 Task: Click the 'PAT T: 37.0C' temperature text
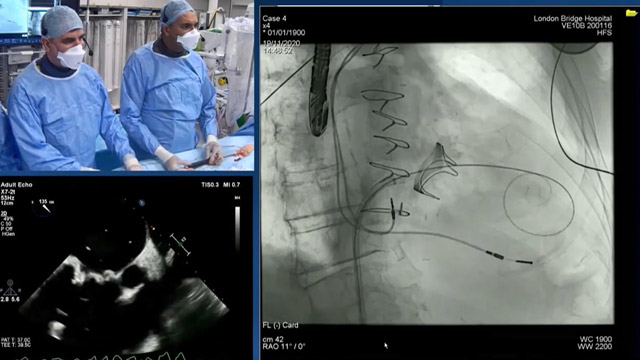(x=16, y=340)
